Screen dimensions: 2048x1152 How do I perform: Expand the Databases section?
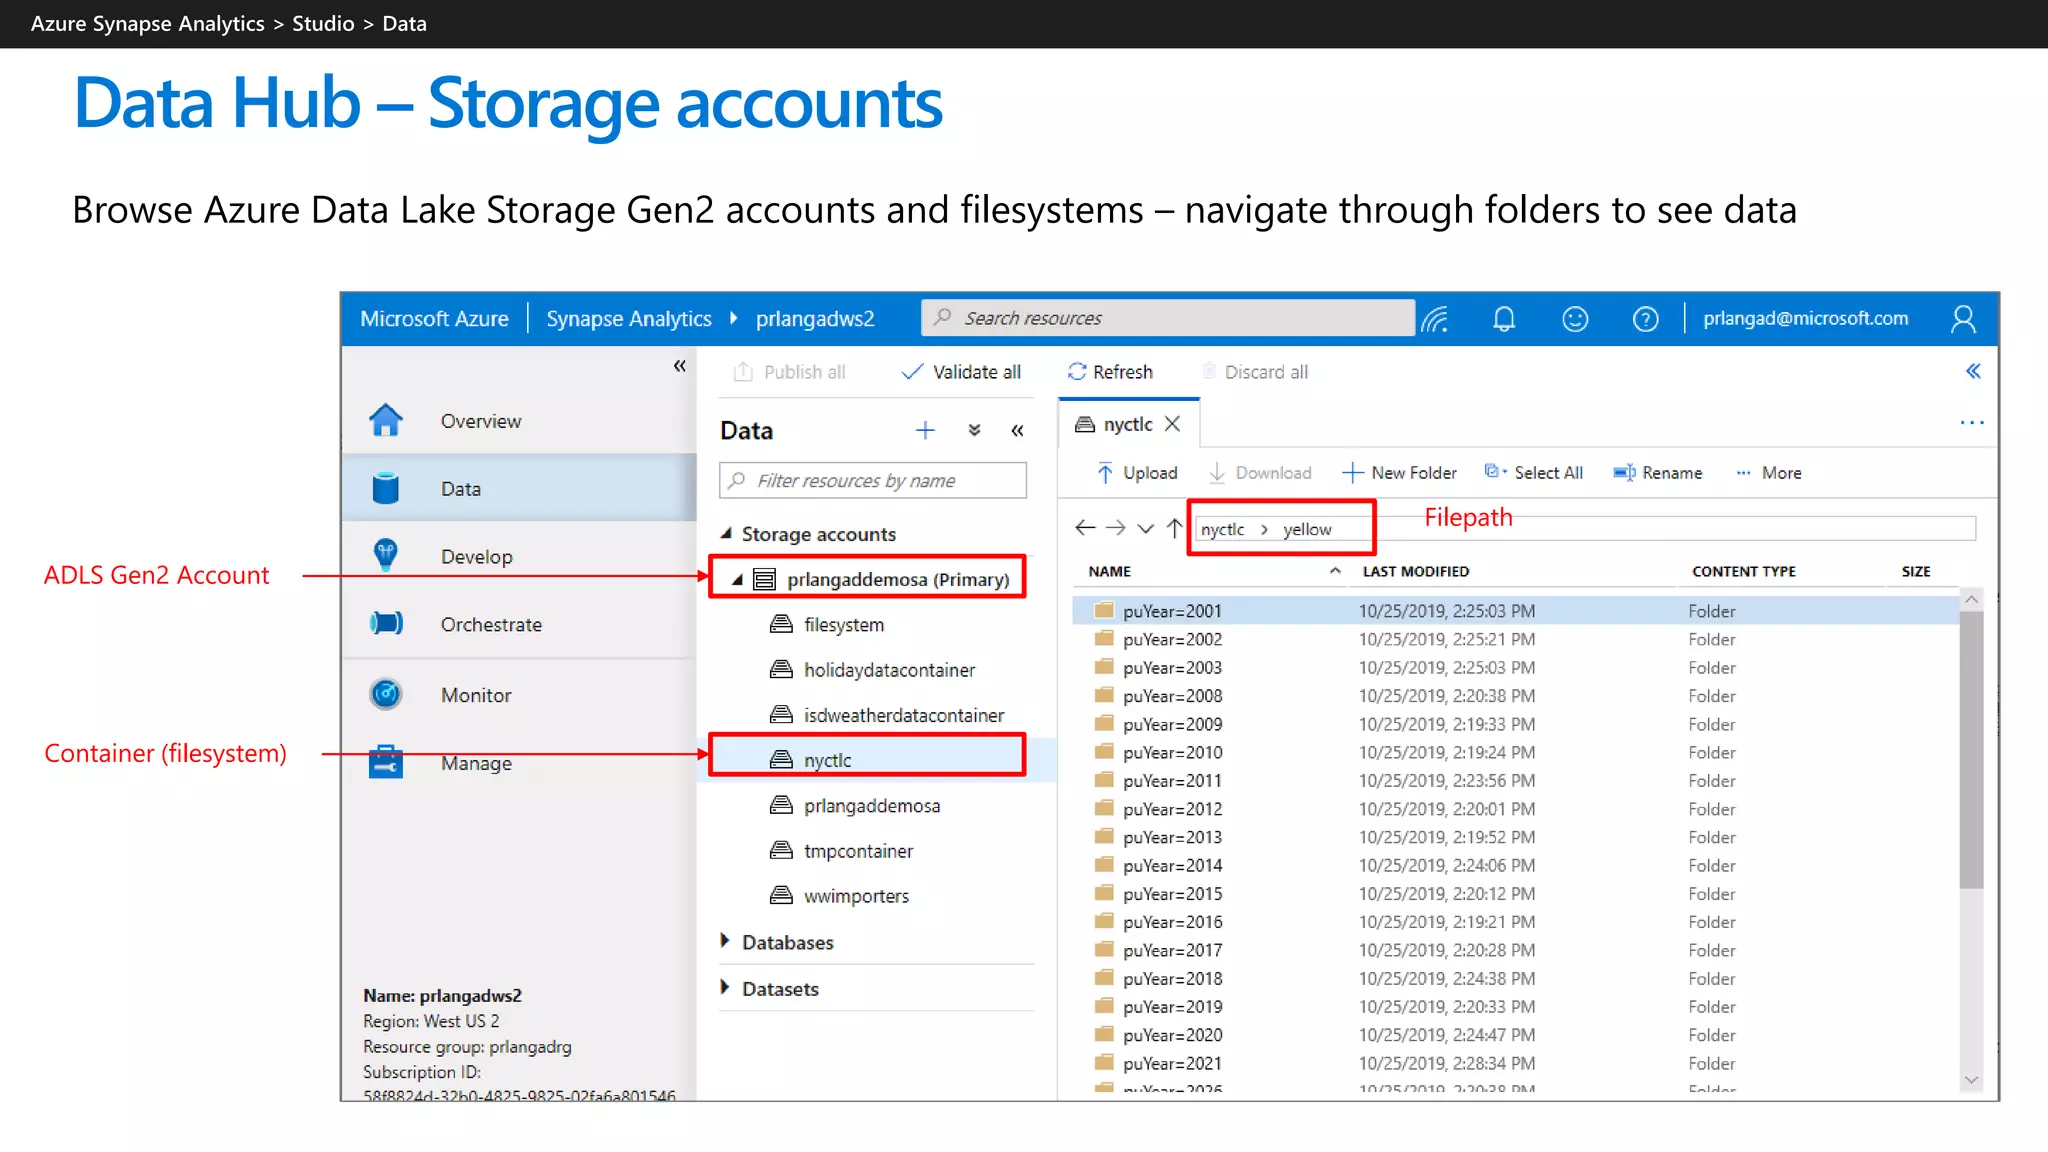[x=726, y=941]
